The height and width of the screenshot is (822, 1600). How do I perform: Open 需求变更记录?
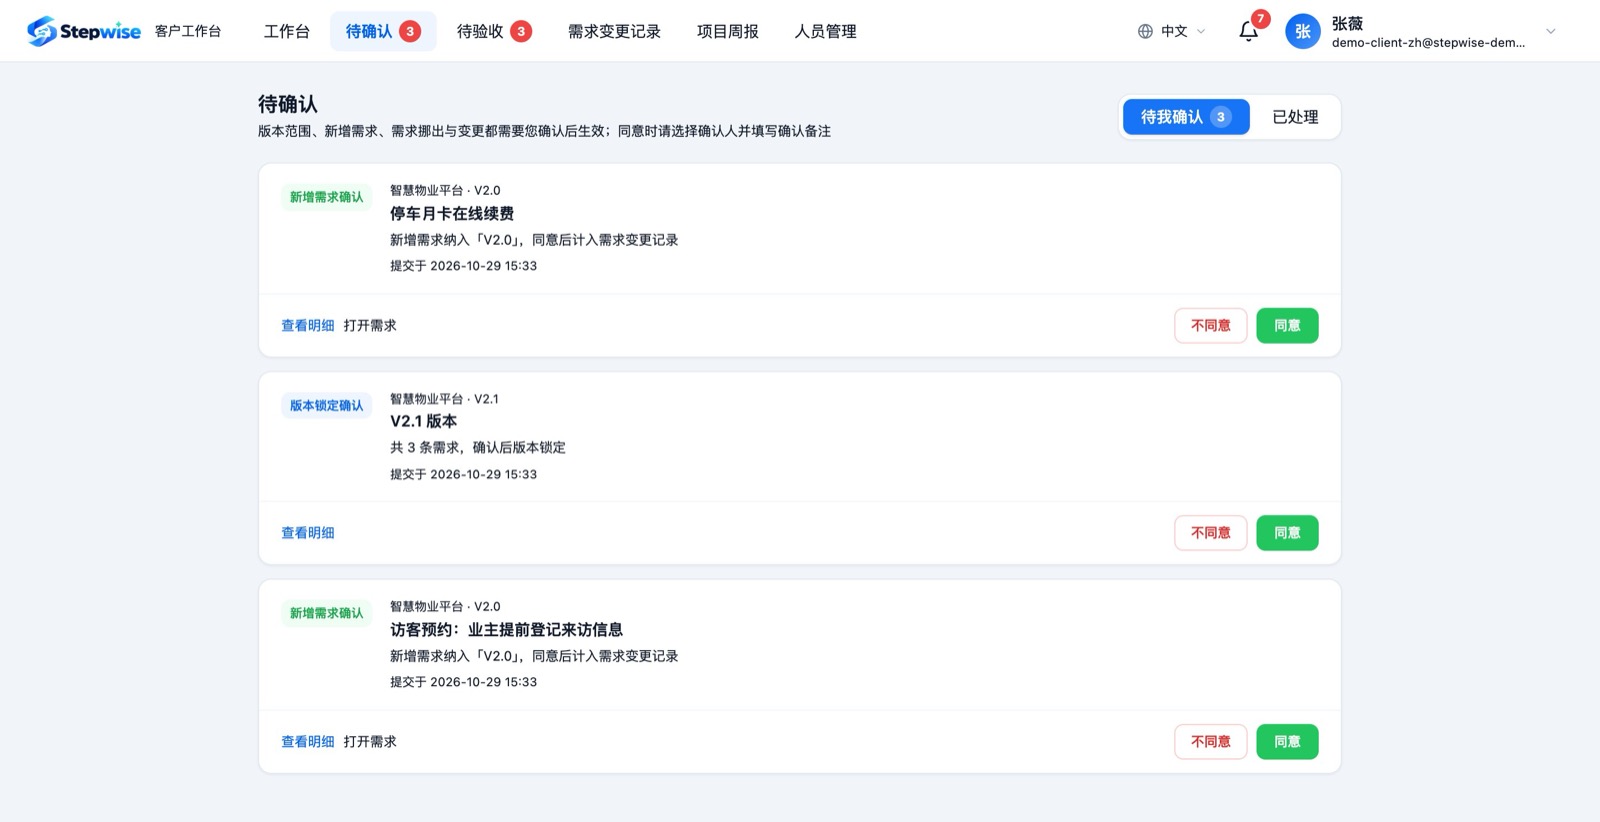[x=614, y=31]
